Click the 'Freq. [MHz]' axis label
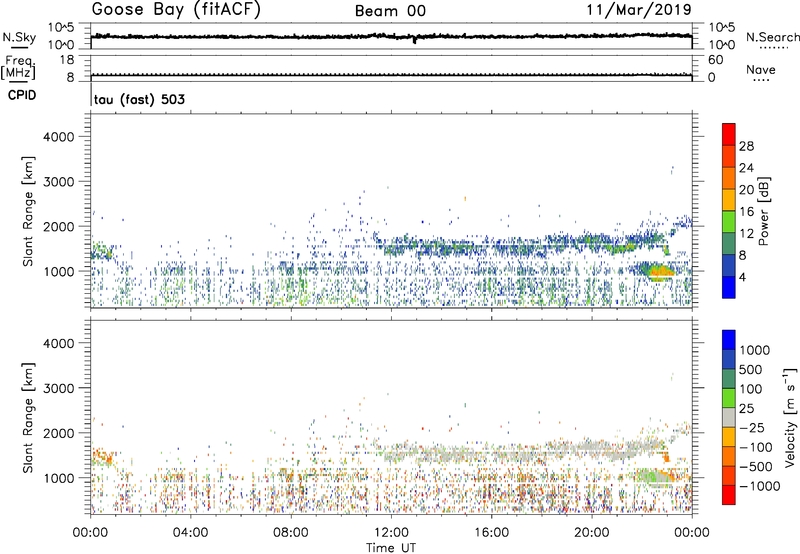The image size is (800, 554). [19, 67]
